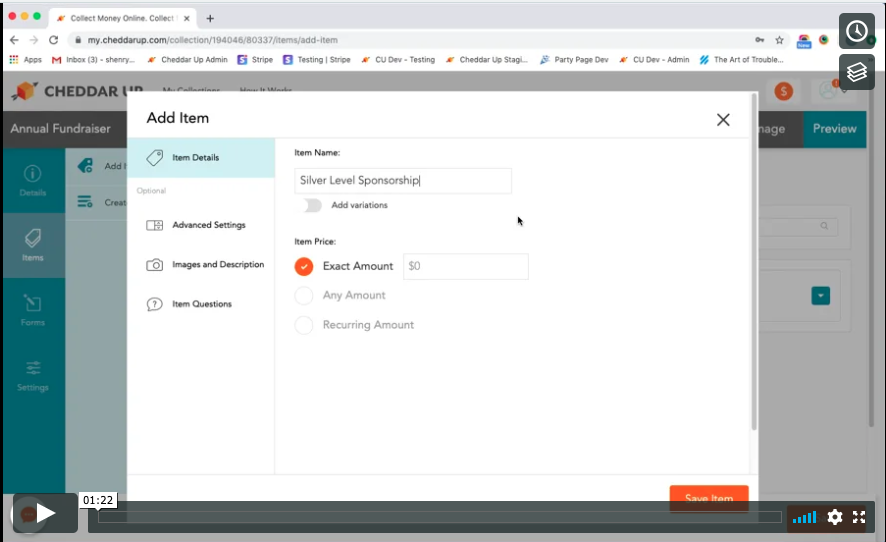Open the Settings tab in left sidebar

click(32, 375)
